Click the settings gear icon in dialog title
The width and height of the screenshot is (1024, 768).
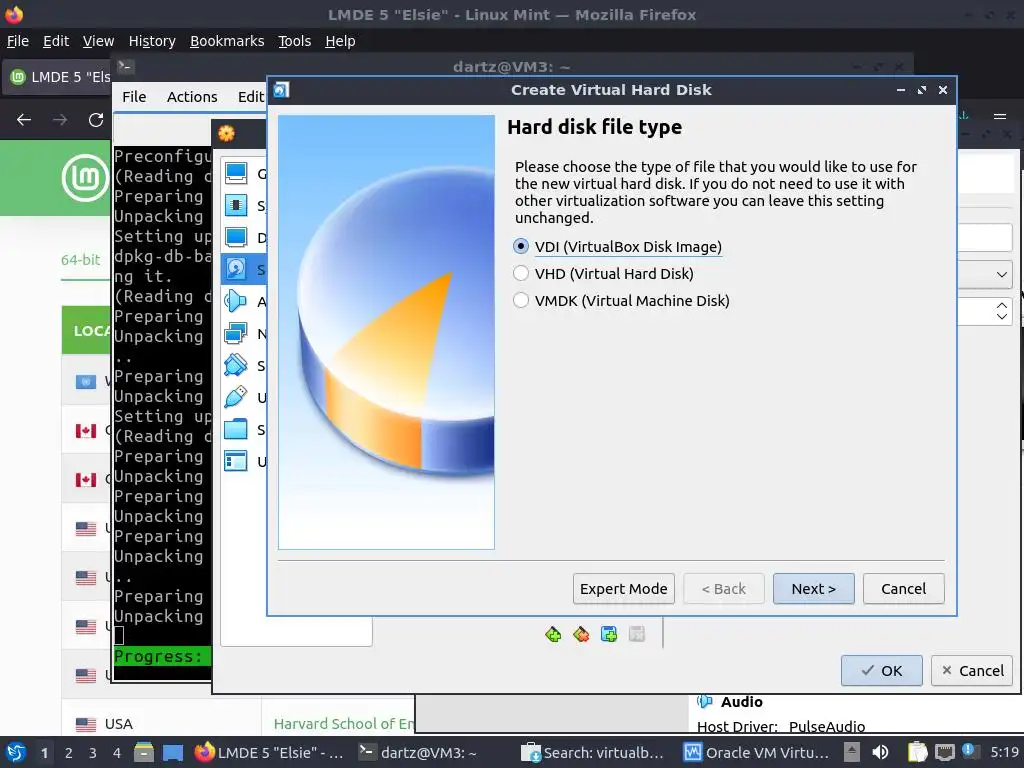(227, 133)
